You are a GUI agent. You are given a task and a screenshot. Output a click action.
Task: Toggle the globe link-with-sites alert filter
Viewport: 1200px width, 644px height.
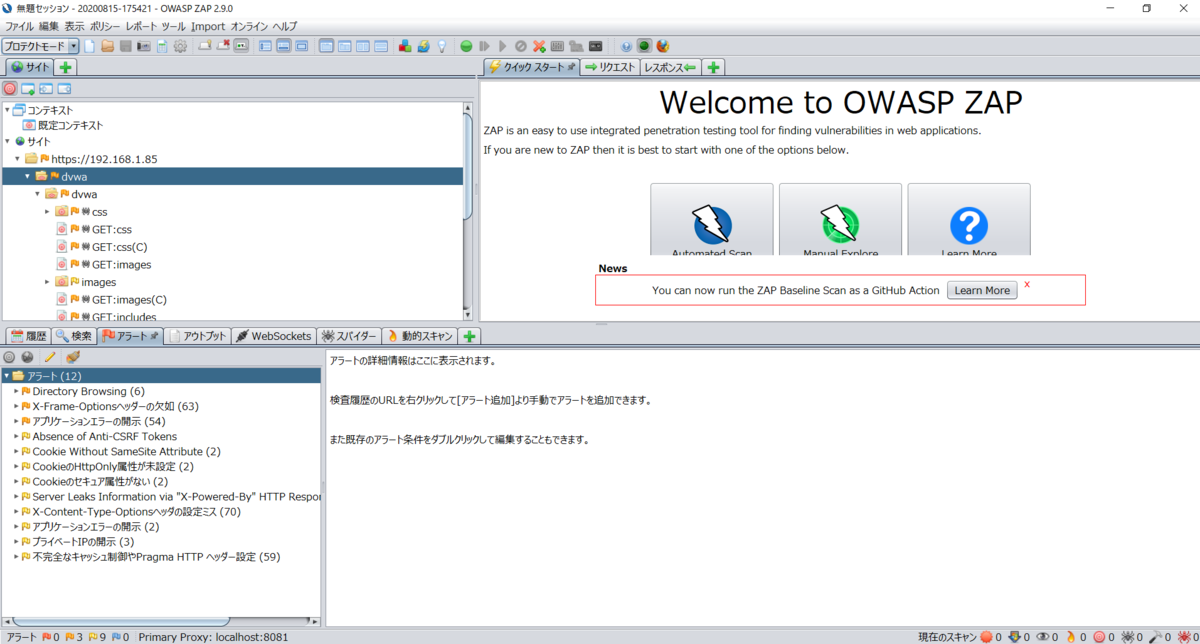(x=27, y=357)
